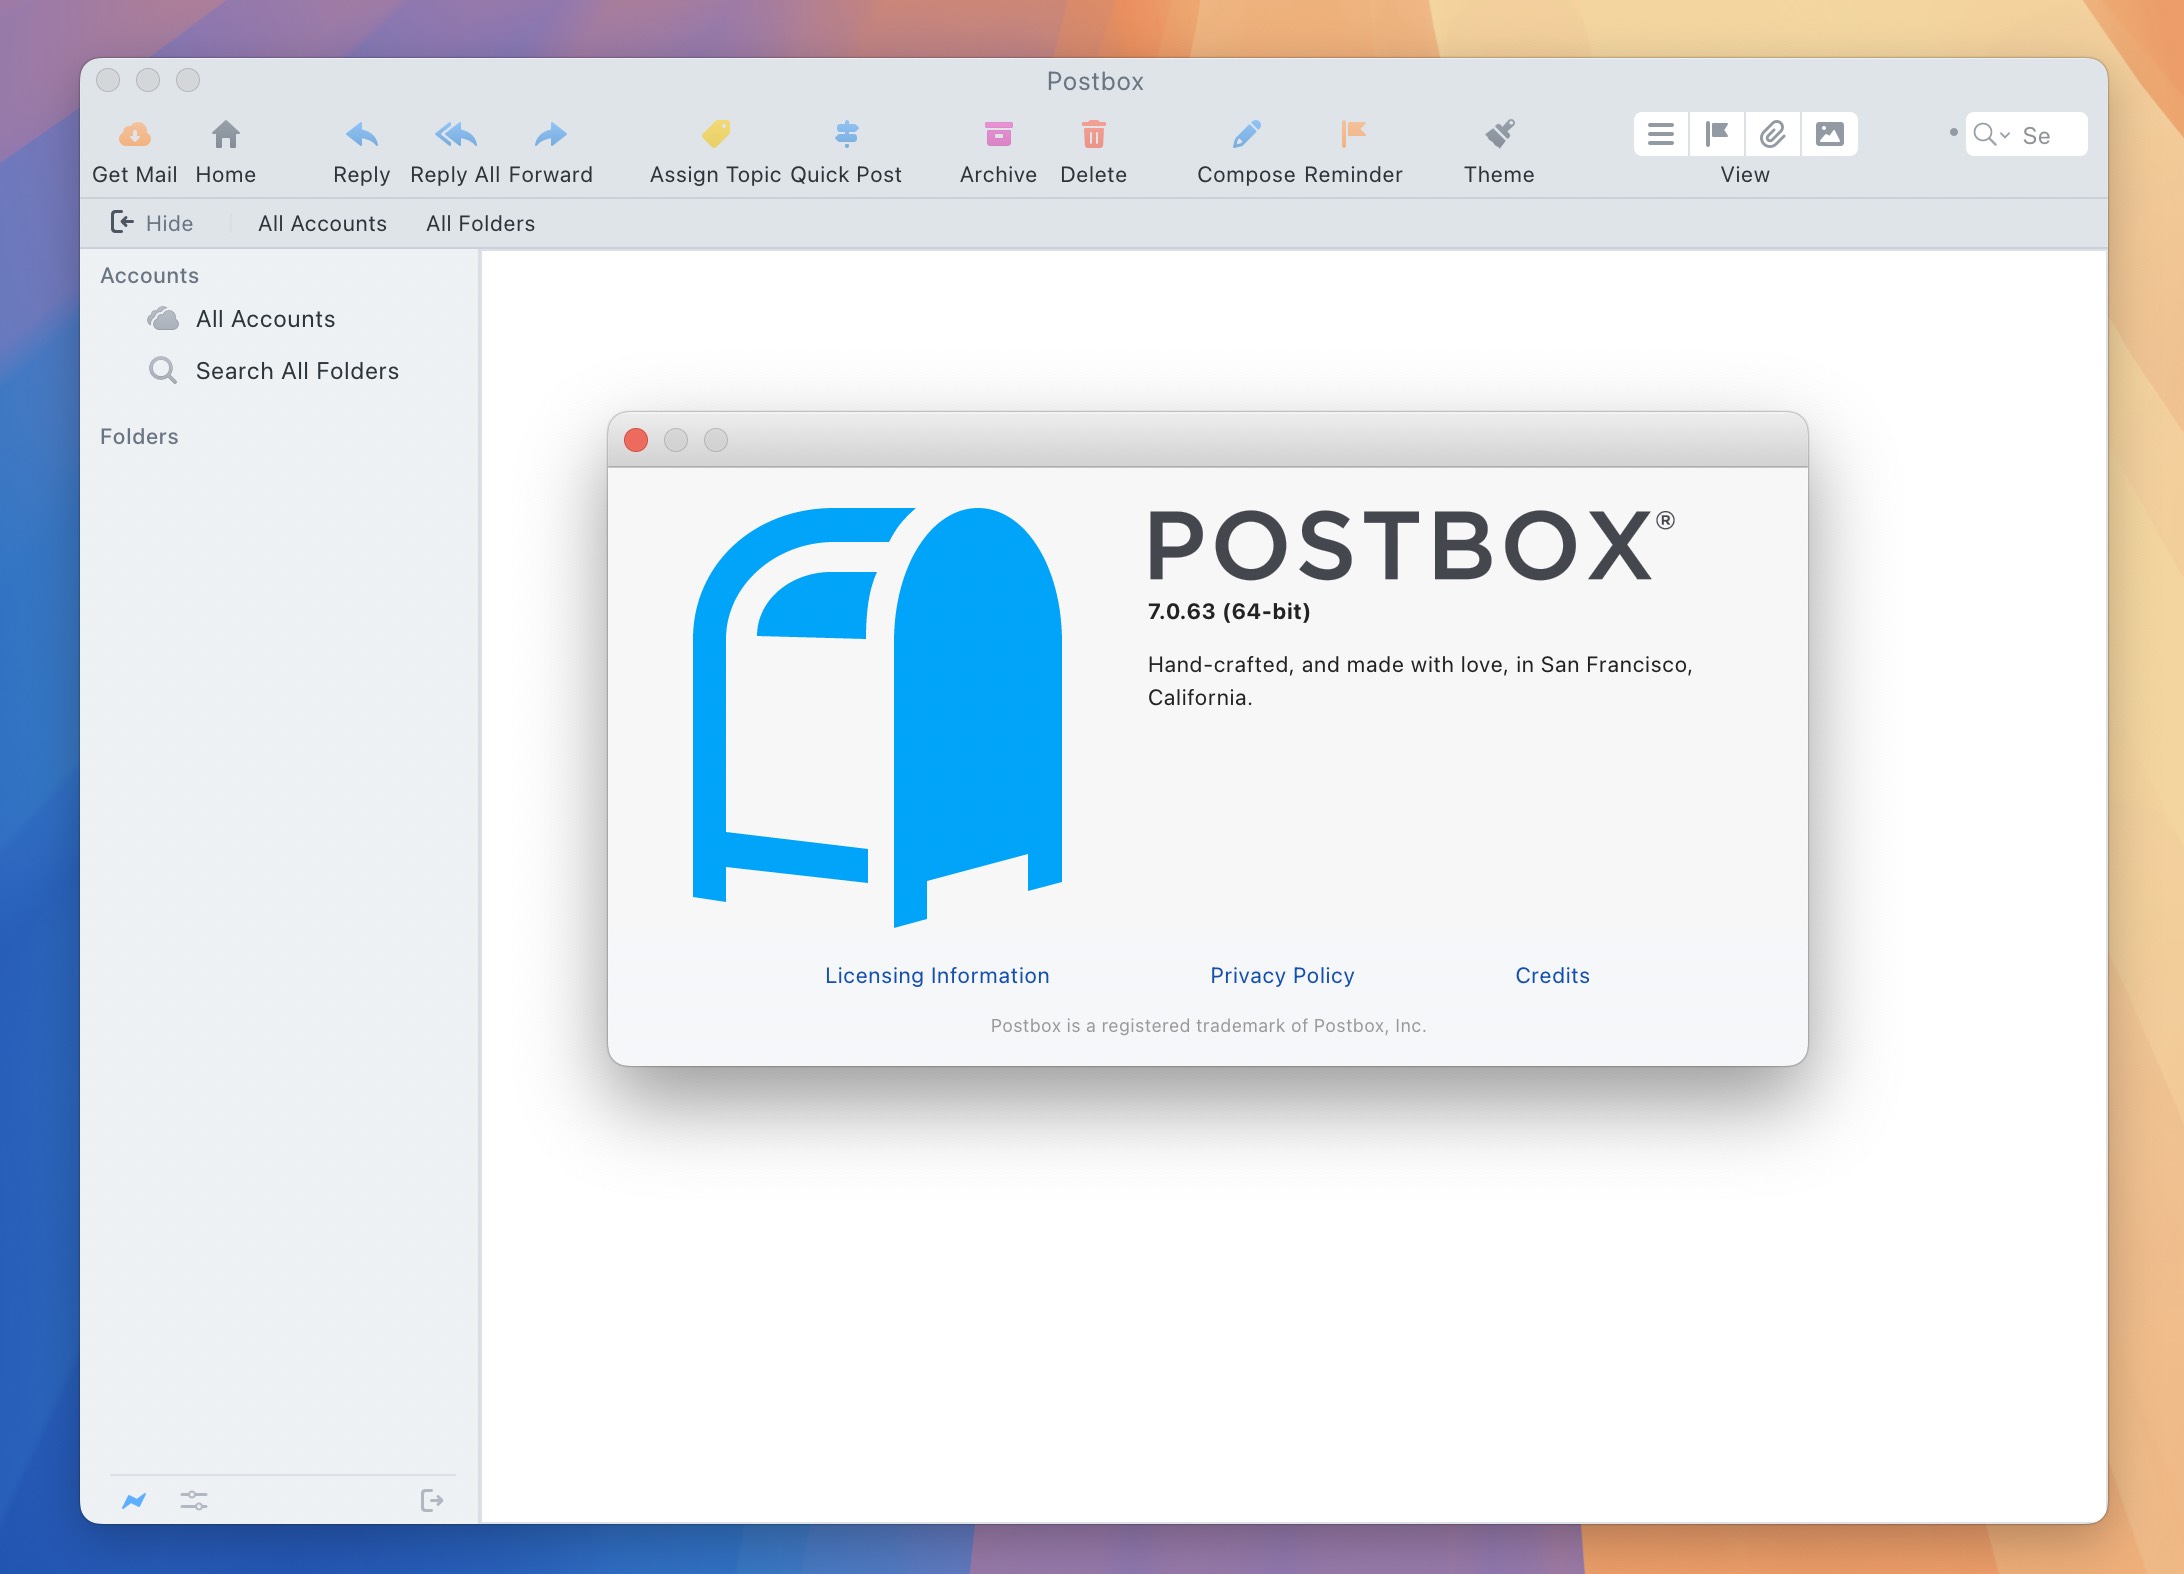This screenshot has width=2184, height=1574.
Task: Click the activity graph icon at sidebar bottom
Action: (x=134, y=1500)
